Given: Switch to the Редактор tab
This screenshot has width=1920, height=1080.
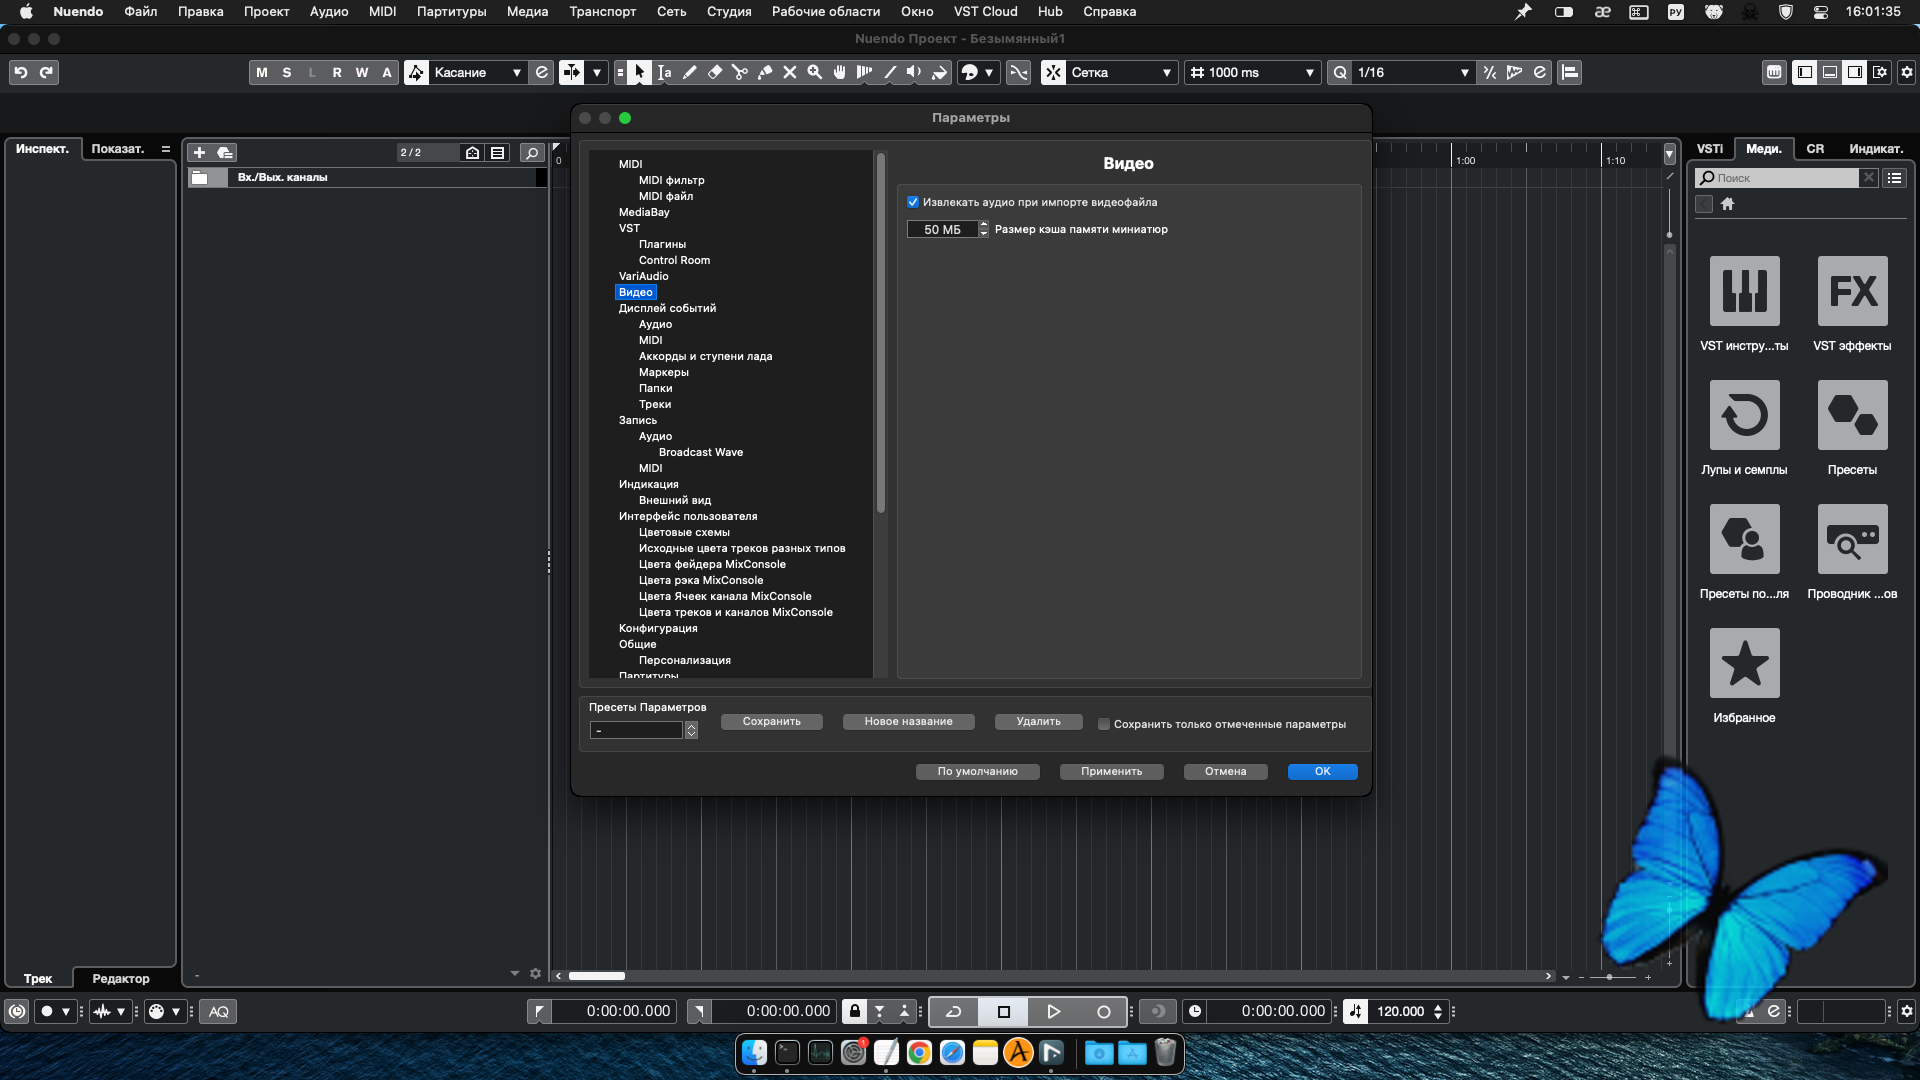Looking at the screenshot, I should point(121,979).
